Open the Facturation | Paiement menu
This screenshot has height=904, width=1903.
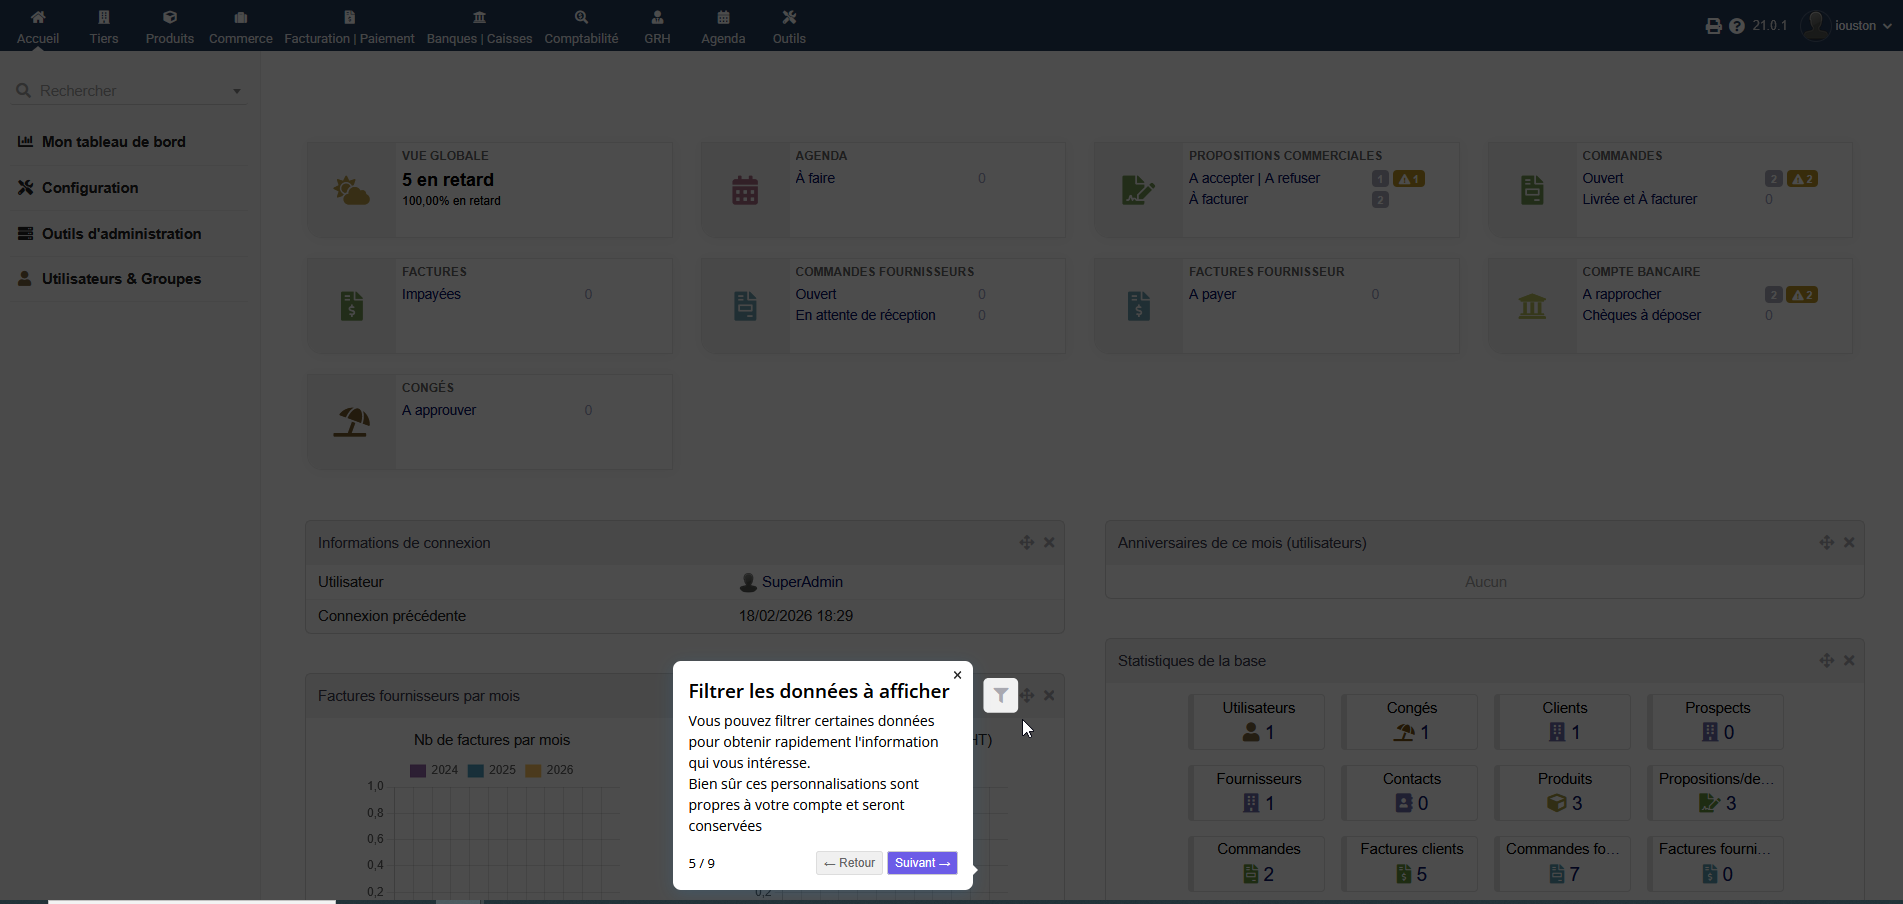(349, 27)
